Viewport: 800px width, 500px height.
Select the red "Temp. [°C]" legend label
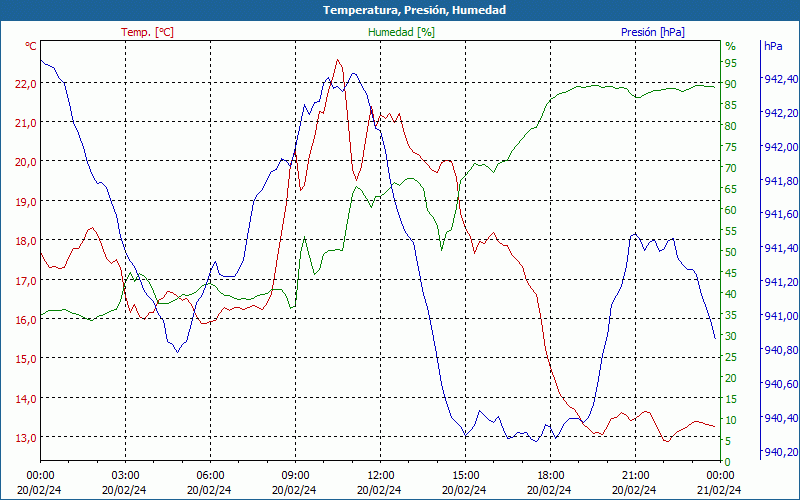coord(147,32)
